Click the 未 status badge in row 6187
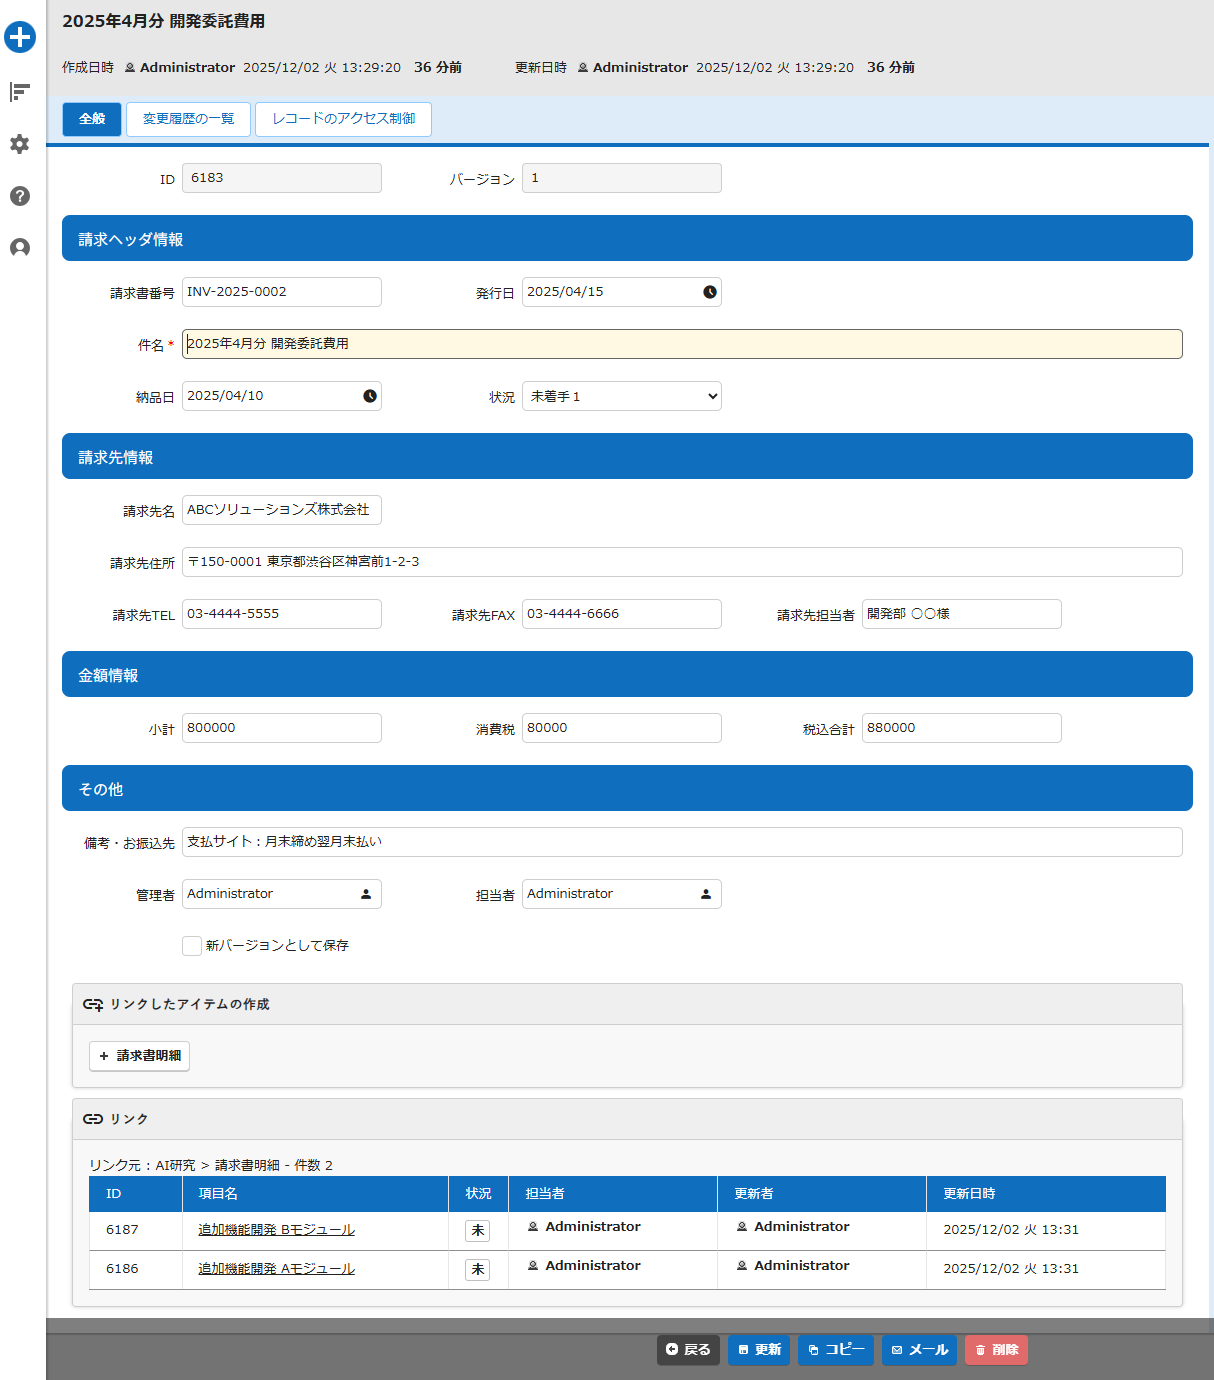Screen dimensions: 1214x1380 478,1230
